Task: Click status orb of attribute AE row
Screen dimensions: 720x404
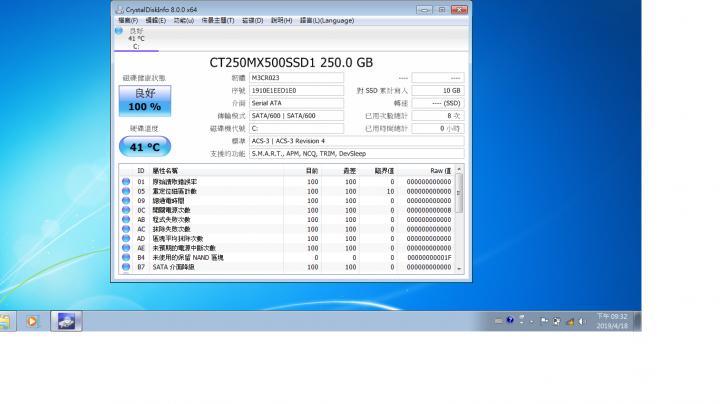Action: pyautogui.click(x=126, y=248)
